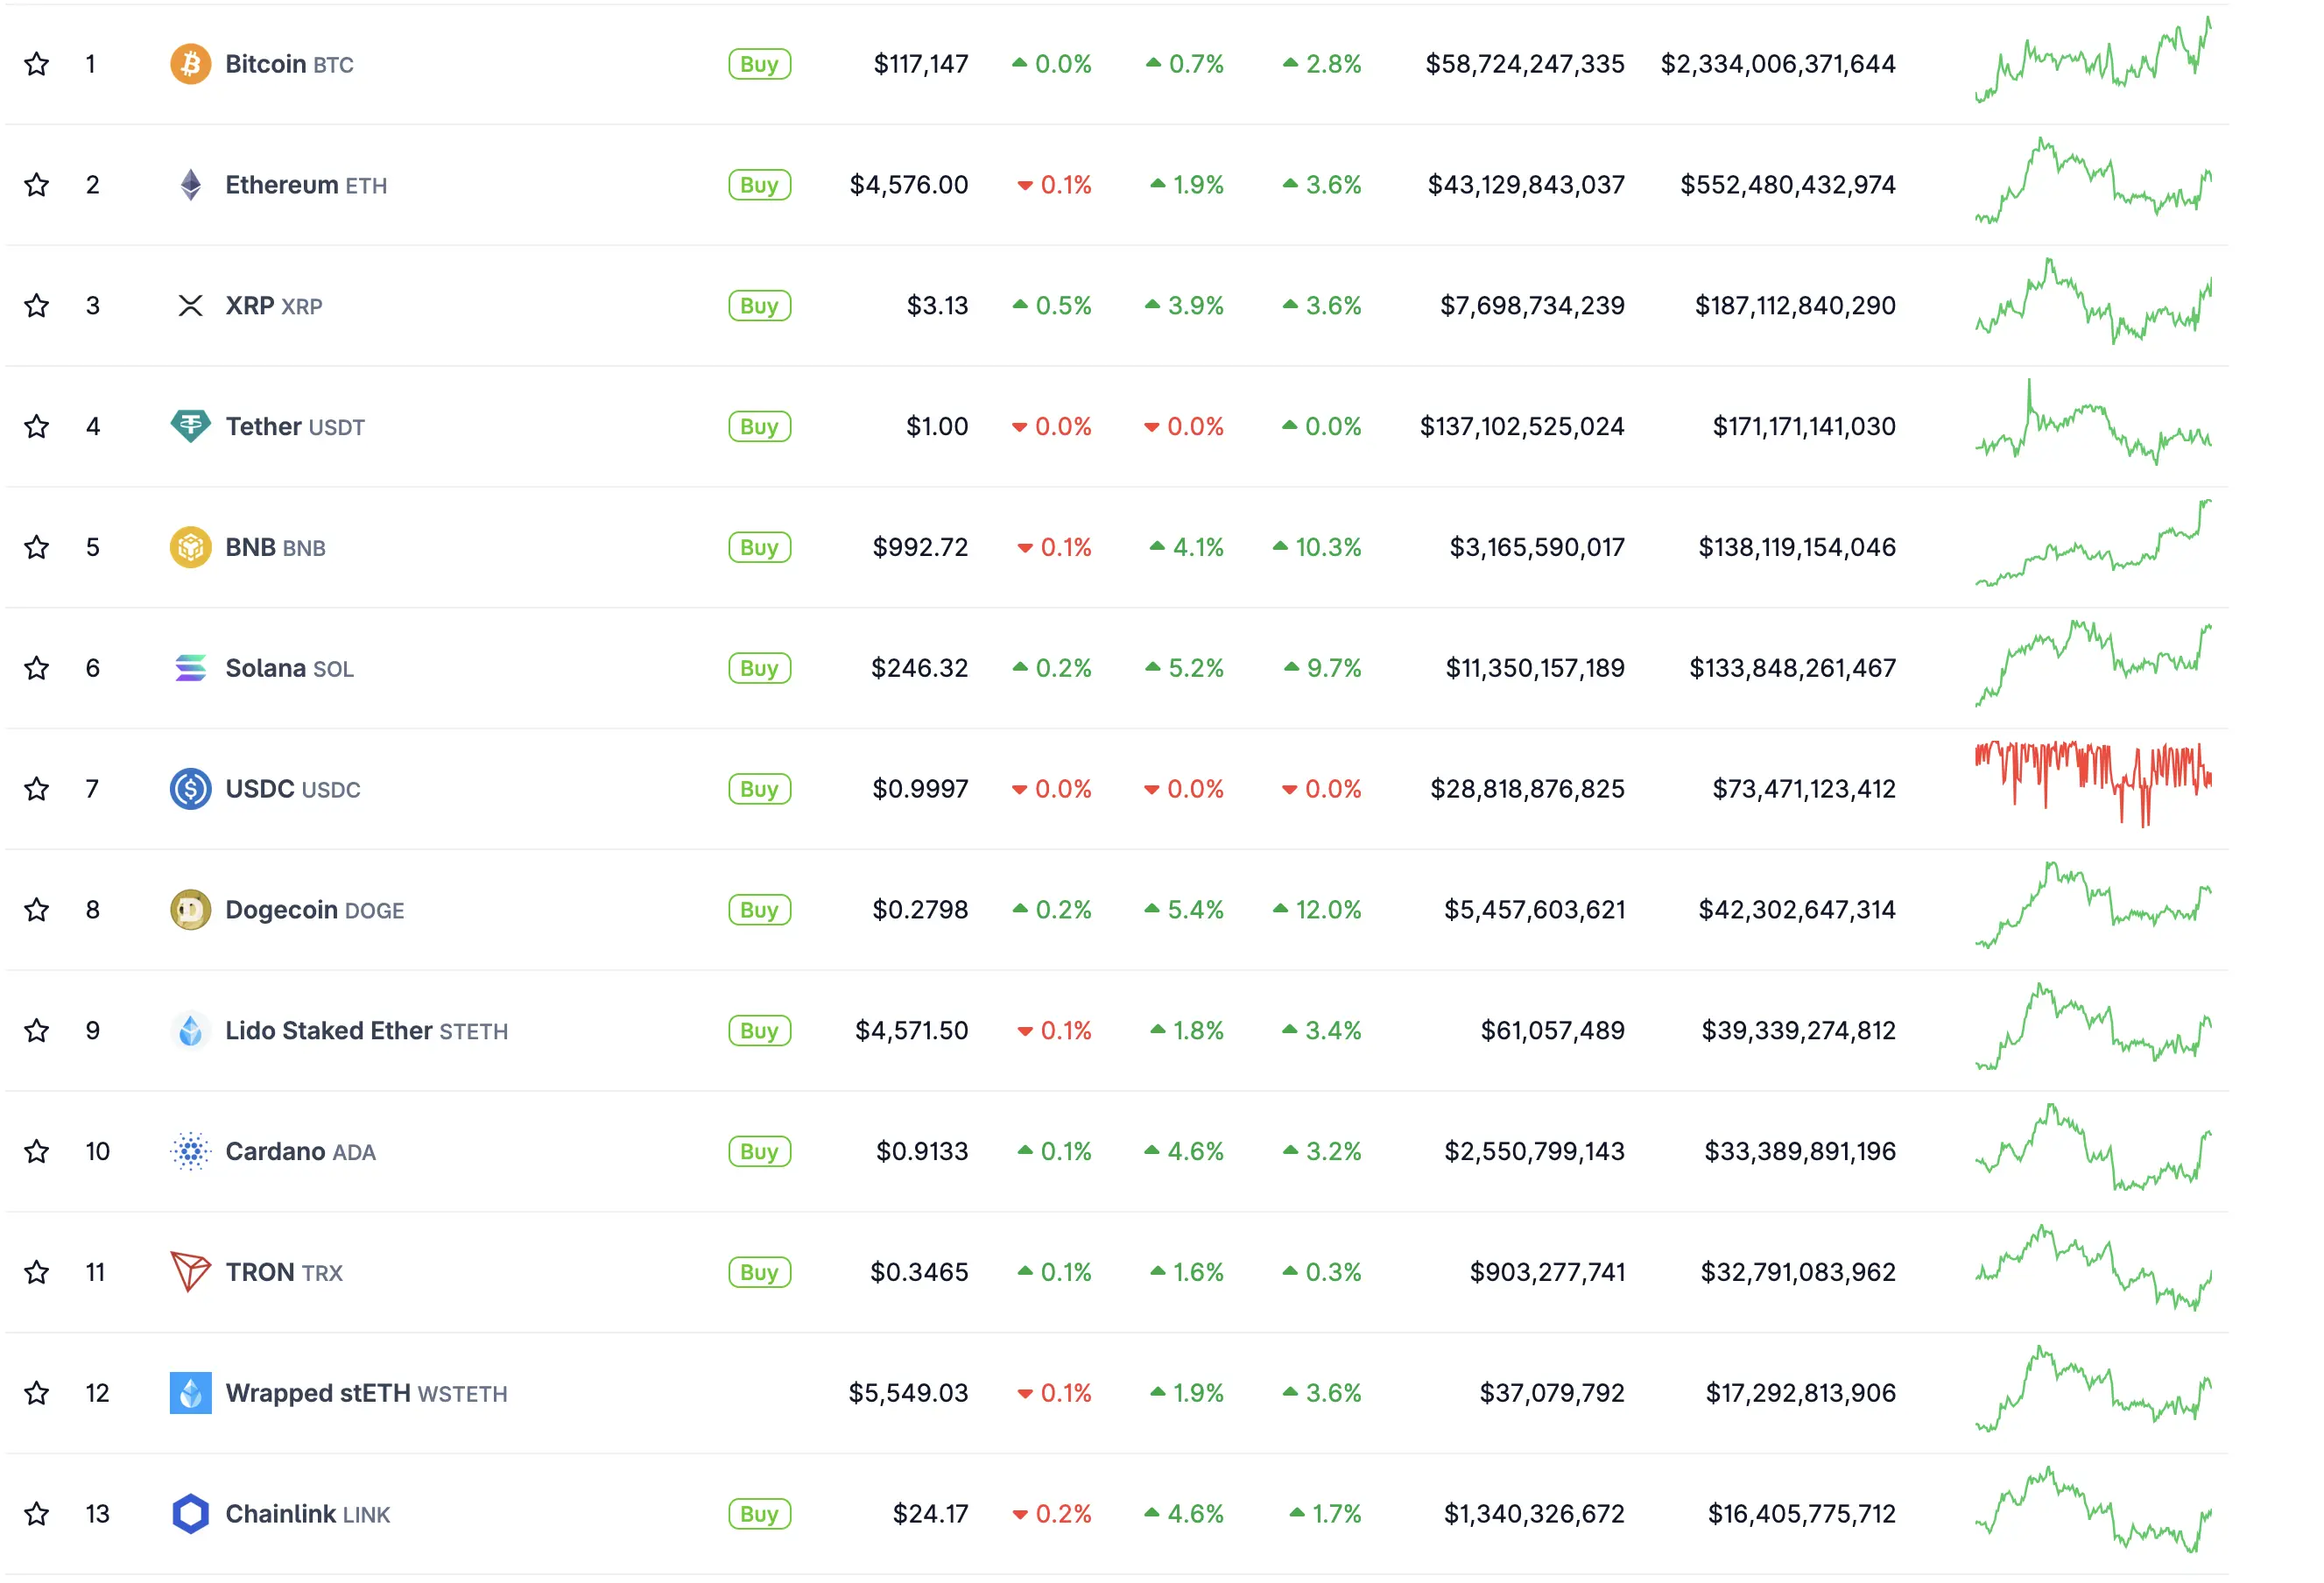Click the Solana logo icon
Screen dimensions: 2324x1583
pyautogui.click(x=191, y=668)
